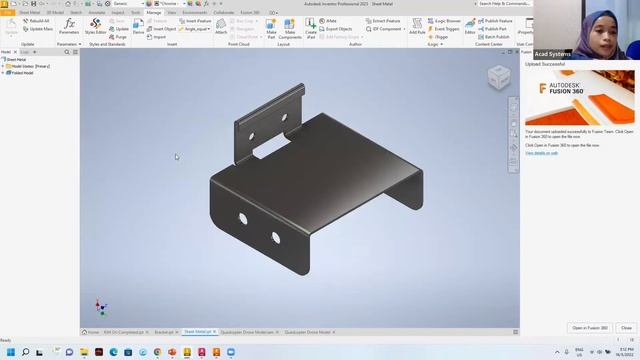Click Batch Publish
This screenshot has height=360, width=640.
click(x=494, y=37)
